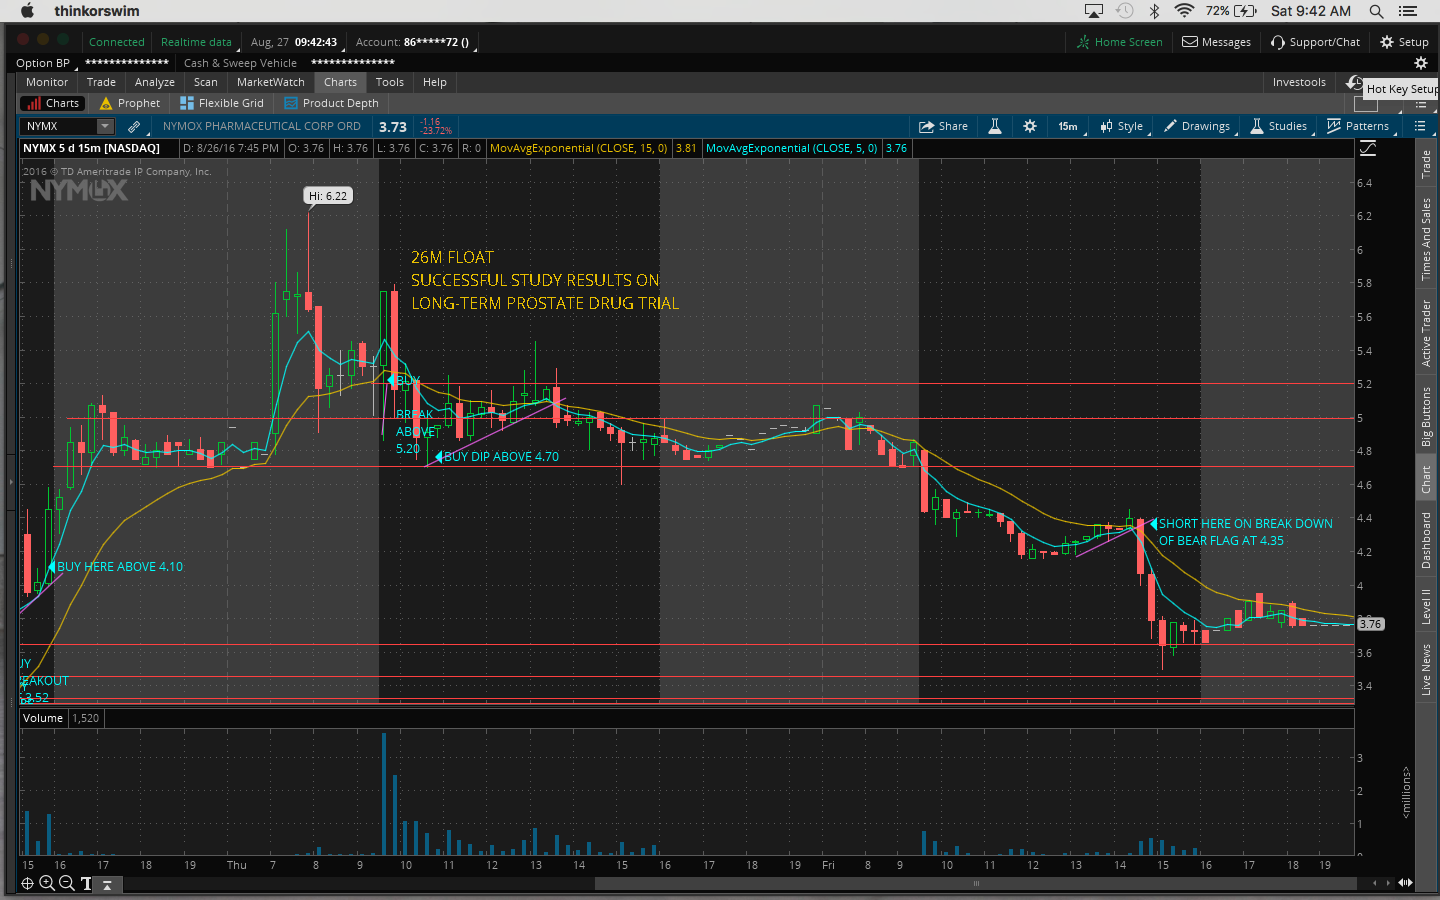Open the Level II side tab
The width and height of the screenshot is (1440, 900).
tap(1426, 607)
